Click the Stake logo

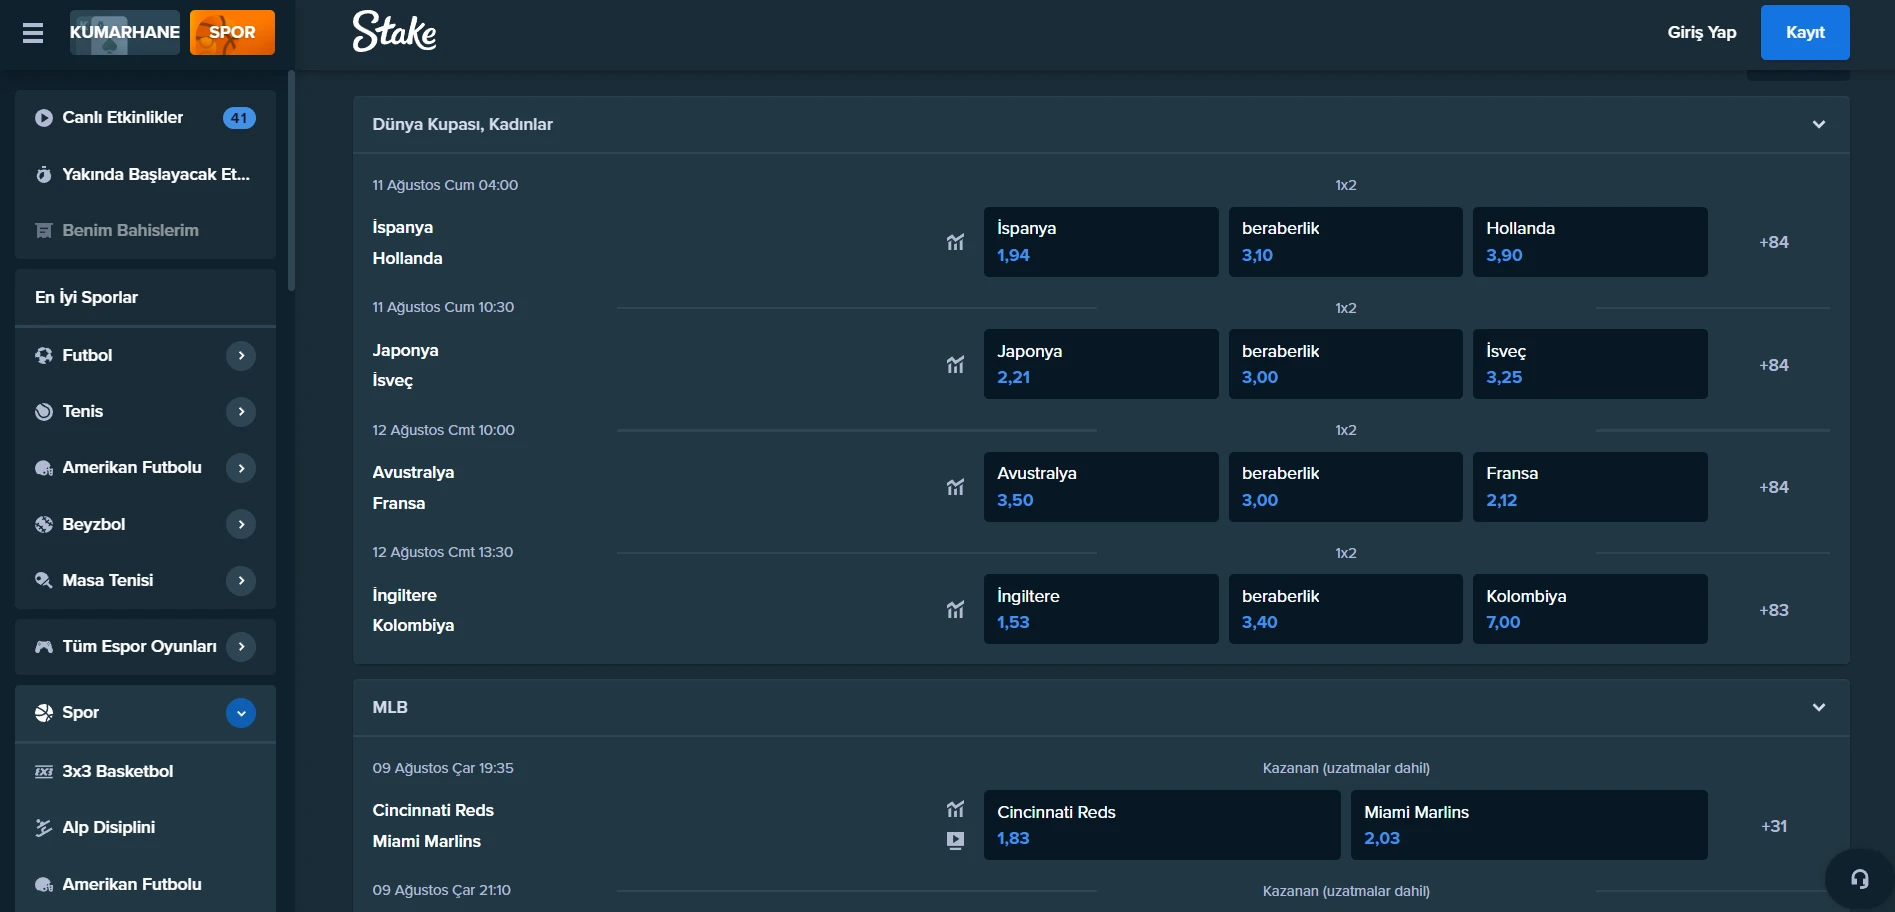coord(394,32)
